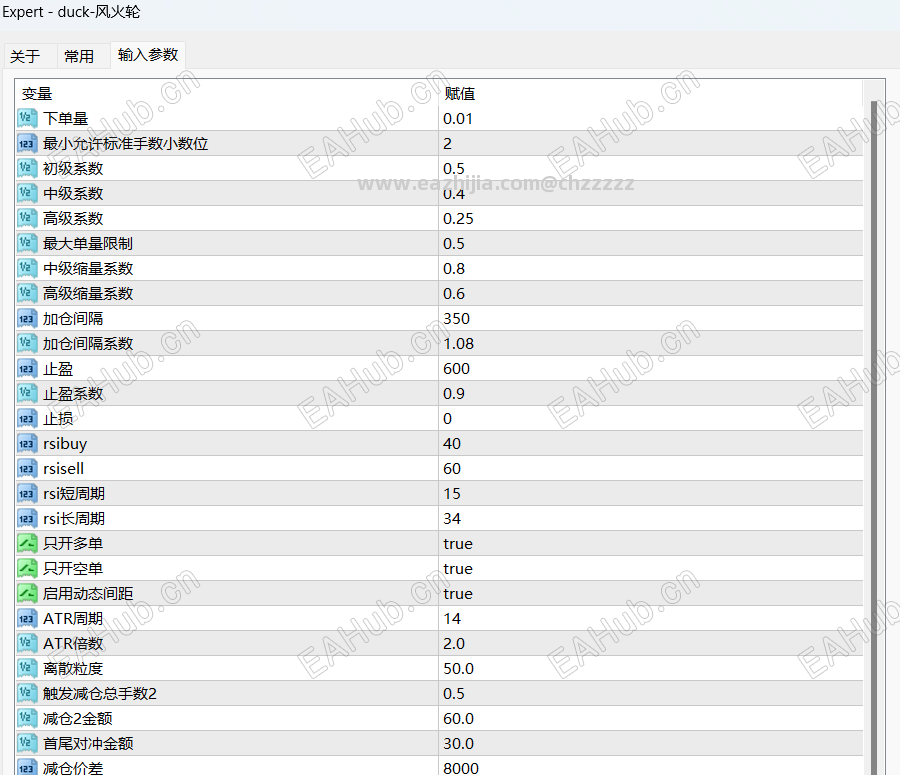The width and height of the screenshot is (900, 775).
Task: Switch to the 关于 tab
Action: [x=25, y=56]
